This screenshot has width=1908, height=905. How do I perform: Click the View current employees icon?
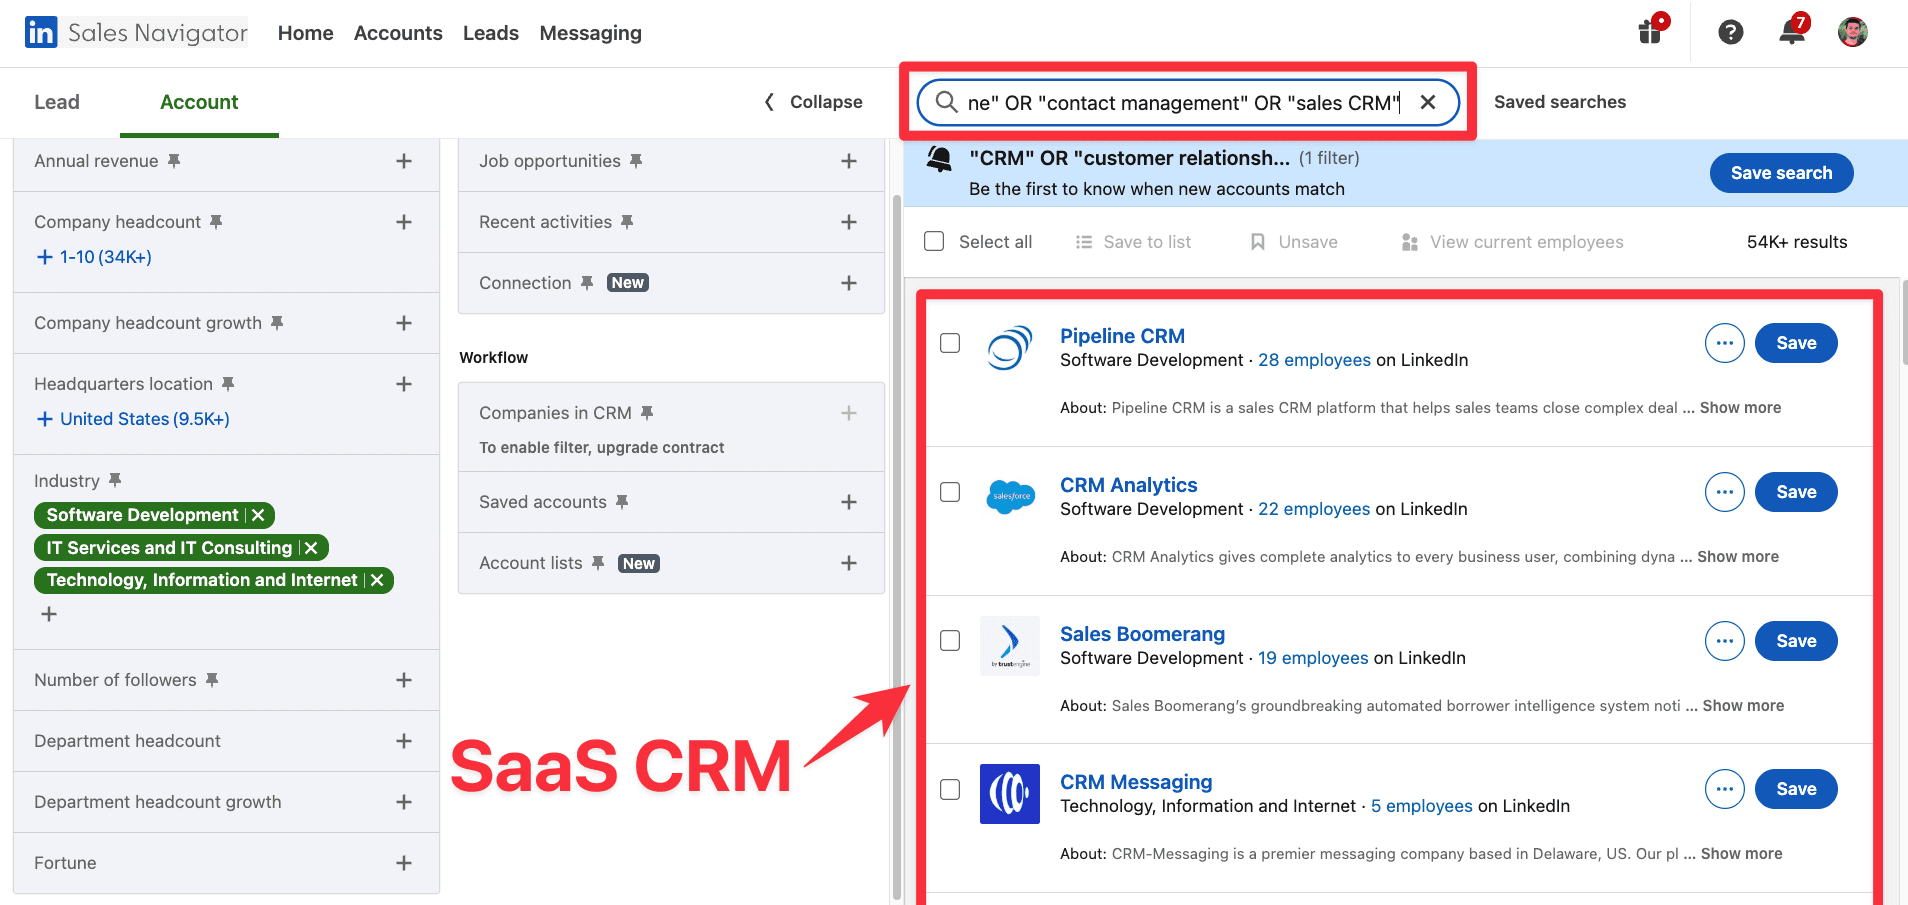[1410, 242]
